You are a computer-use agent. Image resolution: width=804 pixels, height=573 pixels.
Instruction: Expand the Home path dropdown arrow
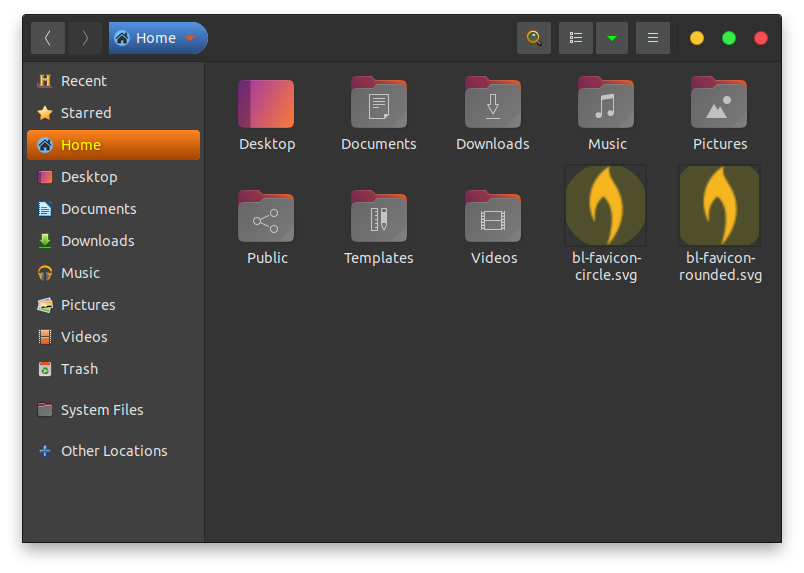[x=190, y=38]
